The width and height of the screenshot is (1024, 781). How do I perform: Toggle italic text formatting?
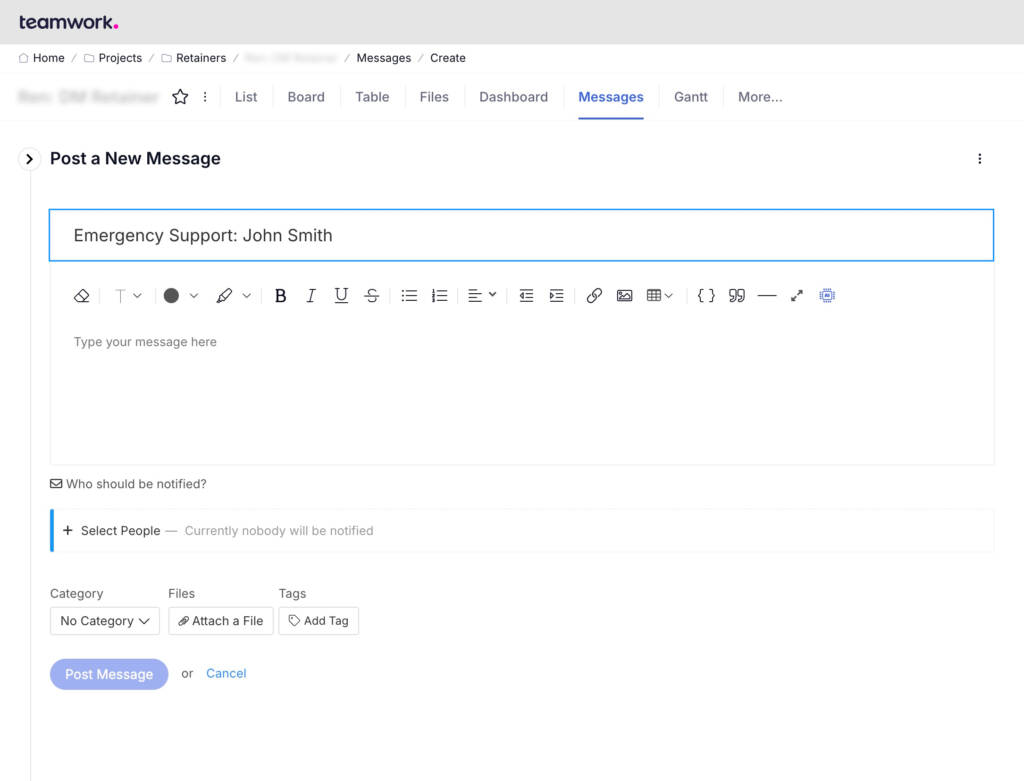[x=311, y=296]
